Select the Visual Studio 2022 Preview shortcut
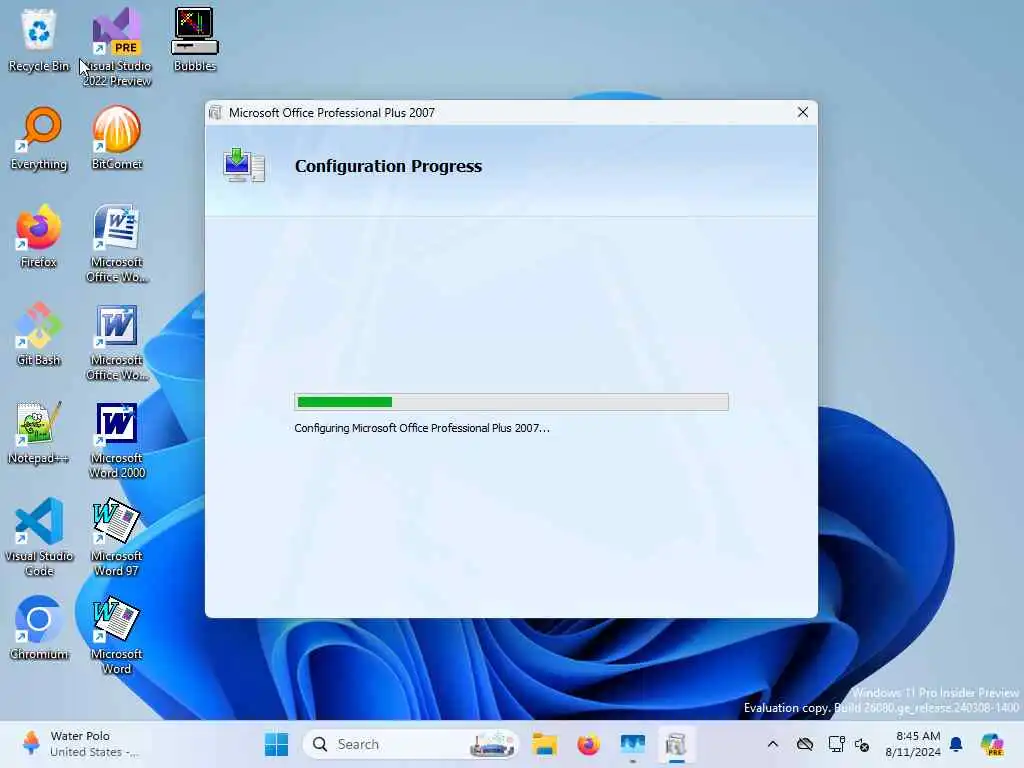This screenshot has height=768, width=1024. pos(117,46)
